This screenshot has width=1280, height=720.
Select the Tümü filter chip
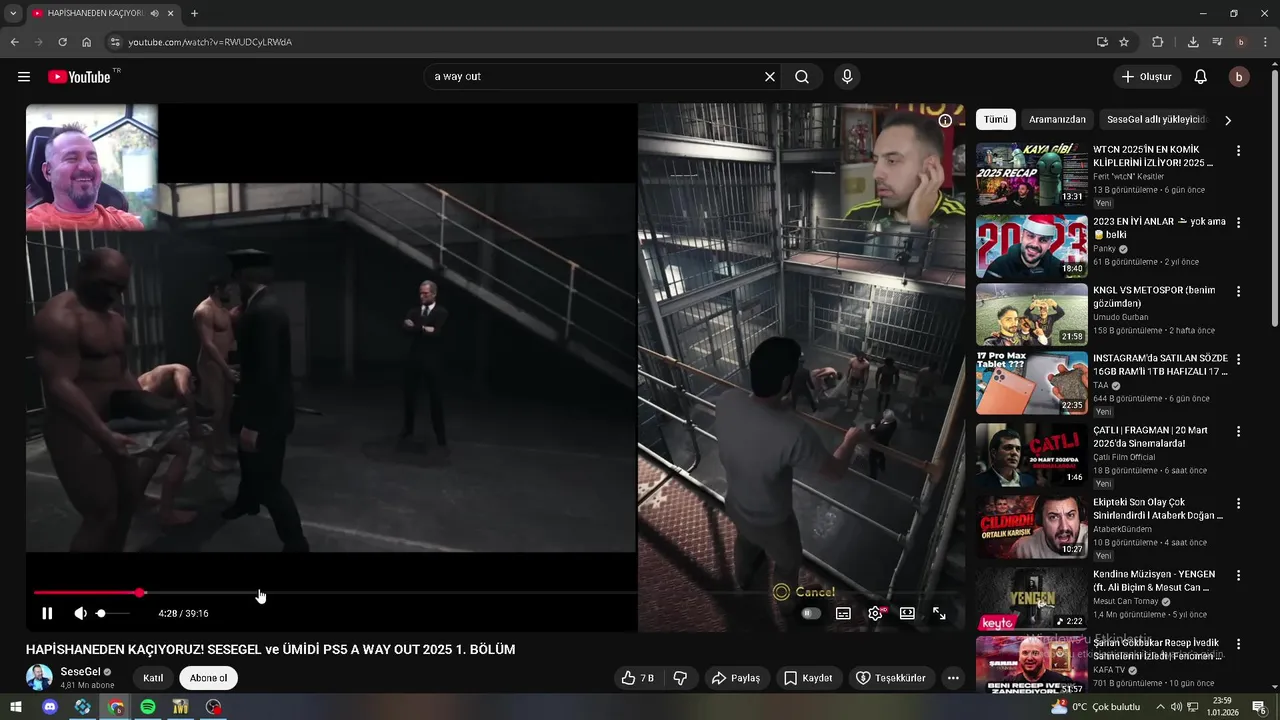coord(996,119)
